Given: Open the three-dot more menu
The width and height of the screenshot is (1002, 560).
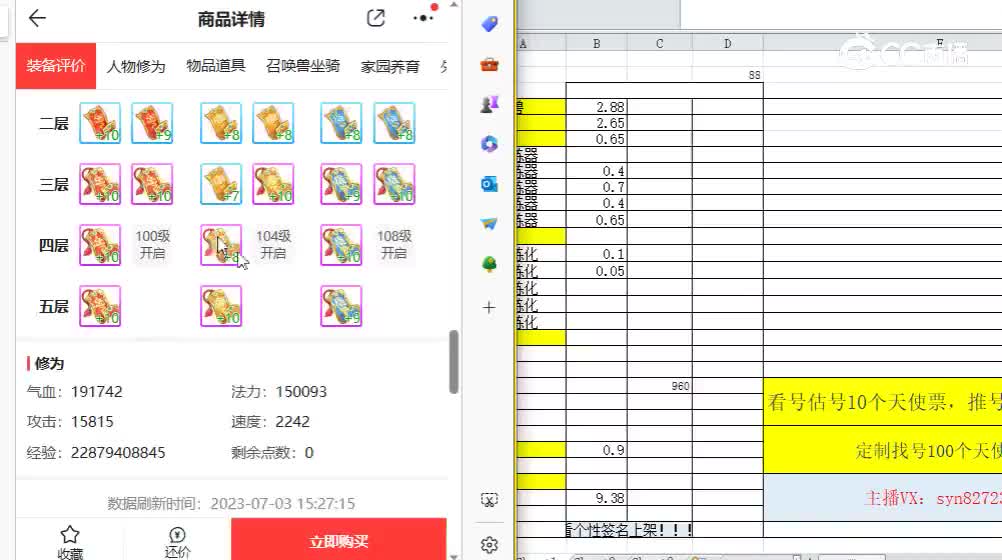Looking at the screenshot, I should point(423,18).
